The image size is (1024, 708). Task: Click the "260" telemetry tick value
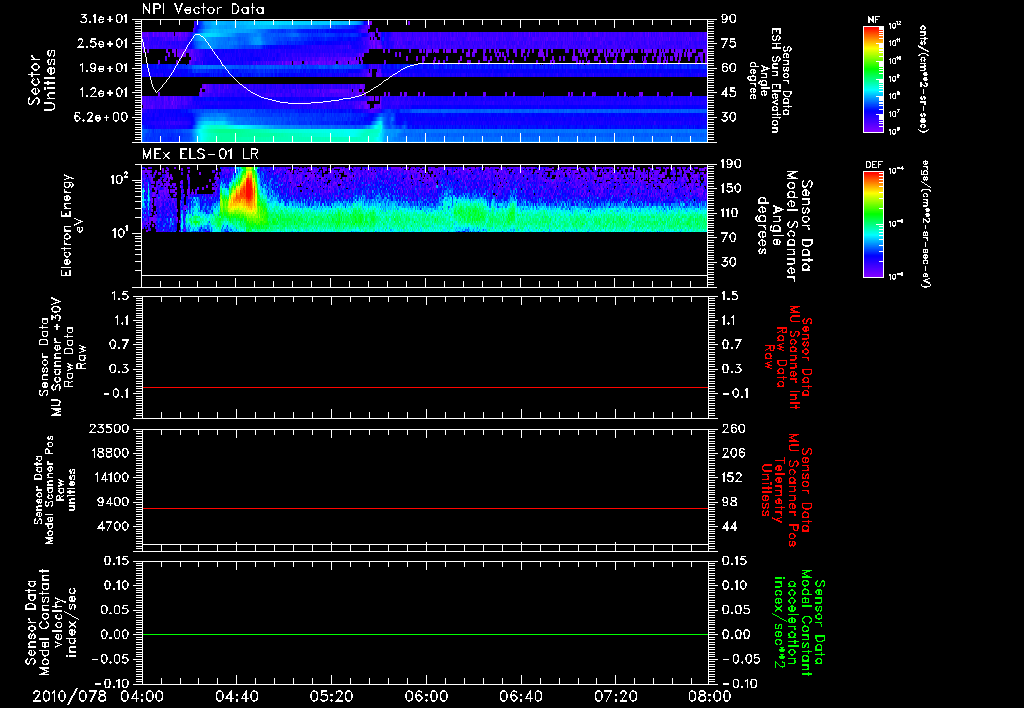tap(733, 429)
